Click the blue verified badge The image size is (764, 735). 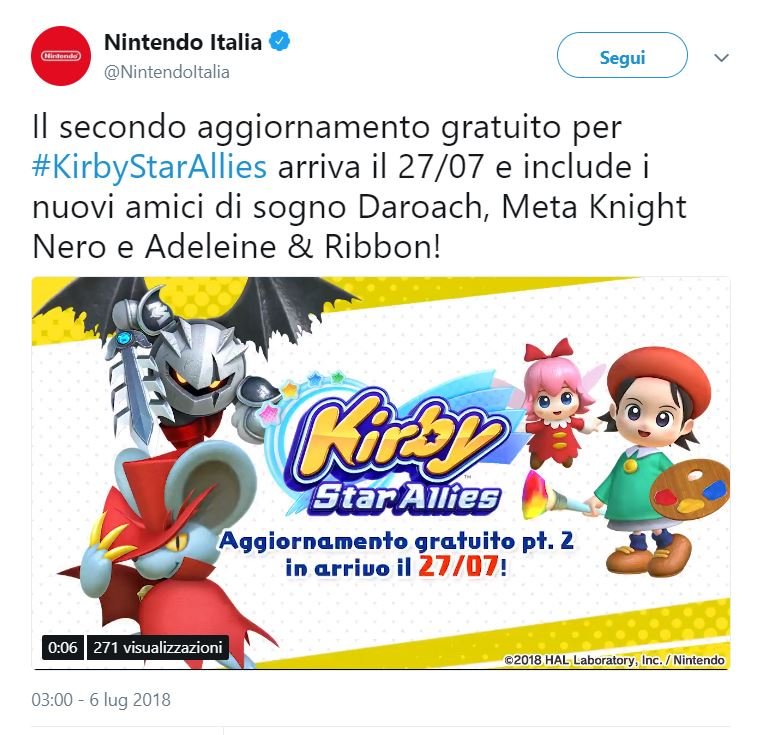(x=280, y=42)
